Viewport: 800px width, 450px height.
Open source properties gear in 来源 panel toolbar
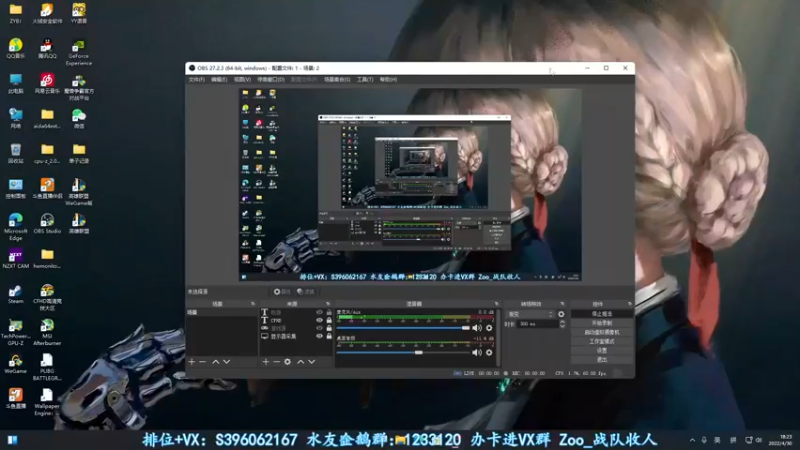(x=288, y=362)
